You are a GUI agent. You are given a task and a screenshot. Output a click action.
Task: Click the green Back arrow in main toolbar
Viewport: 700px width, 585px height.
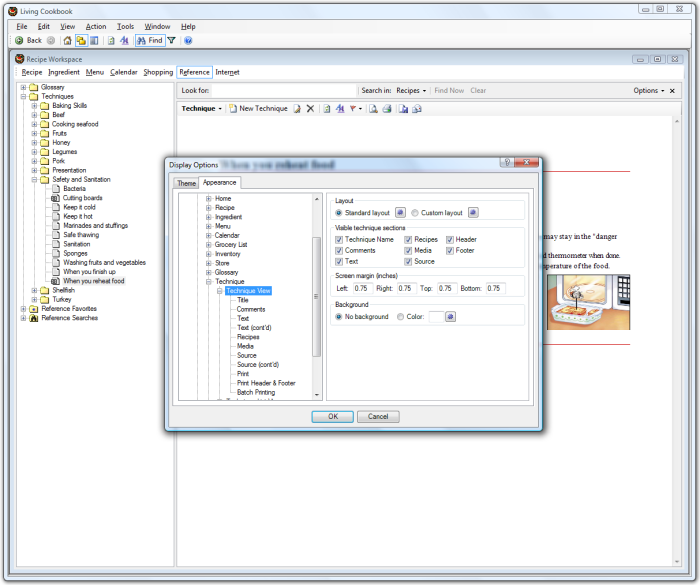pyautogui.click(x=19, y=41)
